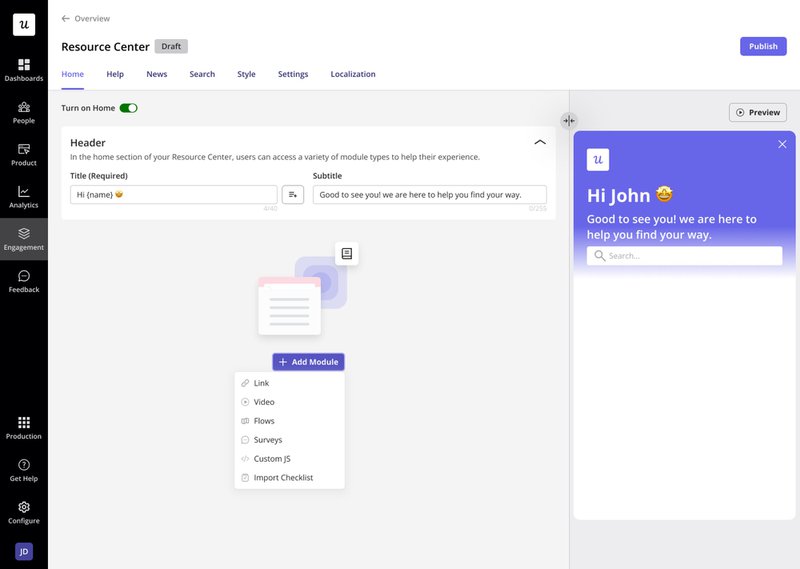Viewport: 800px width, 569px height.
Task: Click the Preview button
Action: [x=758, y=112]
